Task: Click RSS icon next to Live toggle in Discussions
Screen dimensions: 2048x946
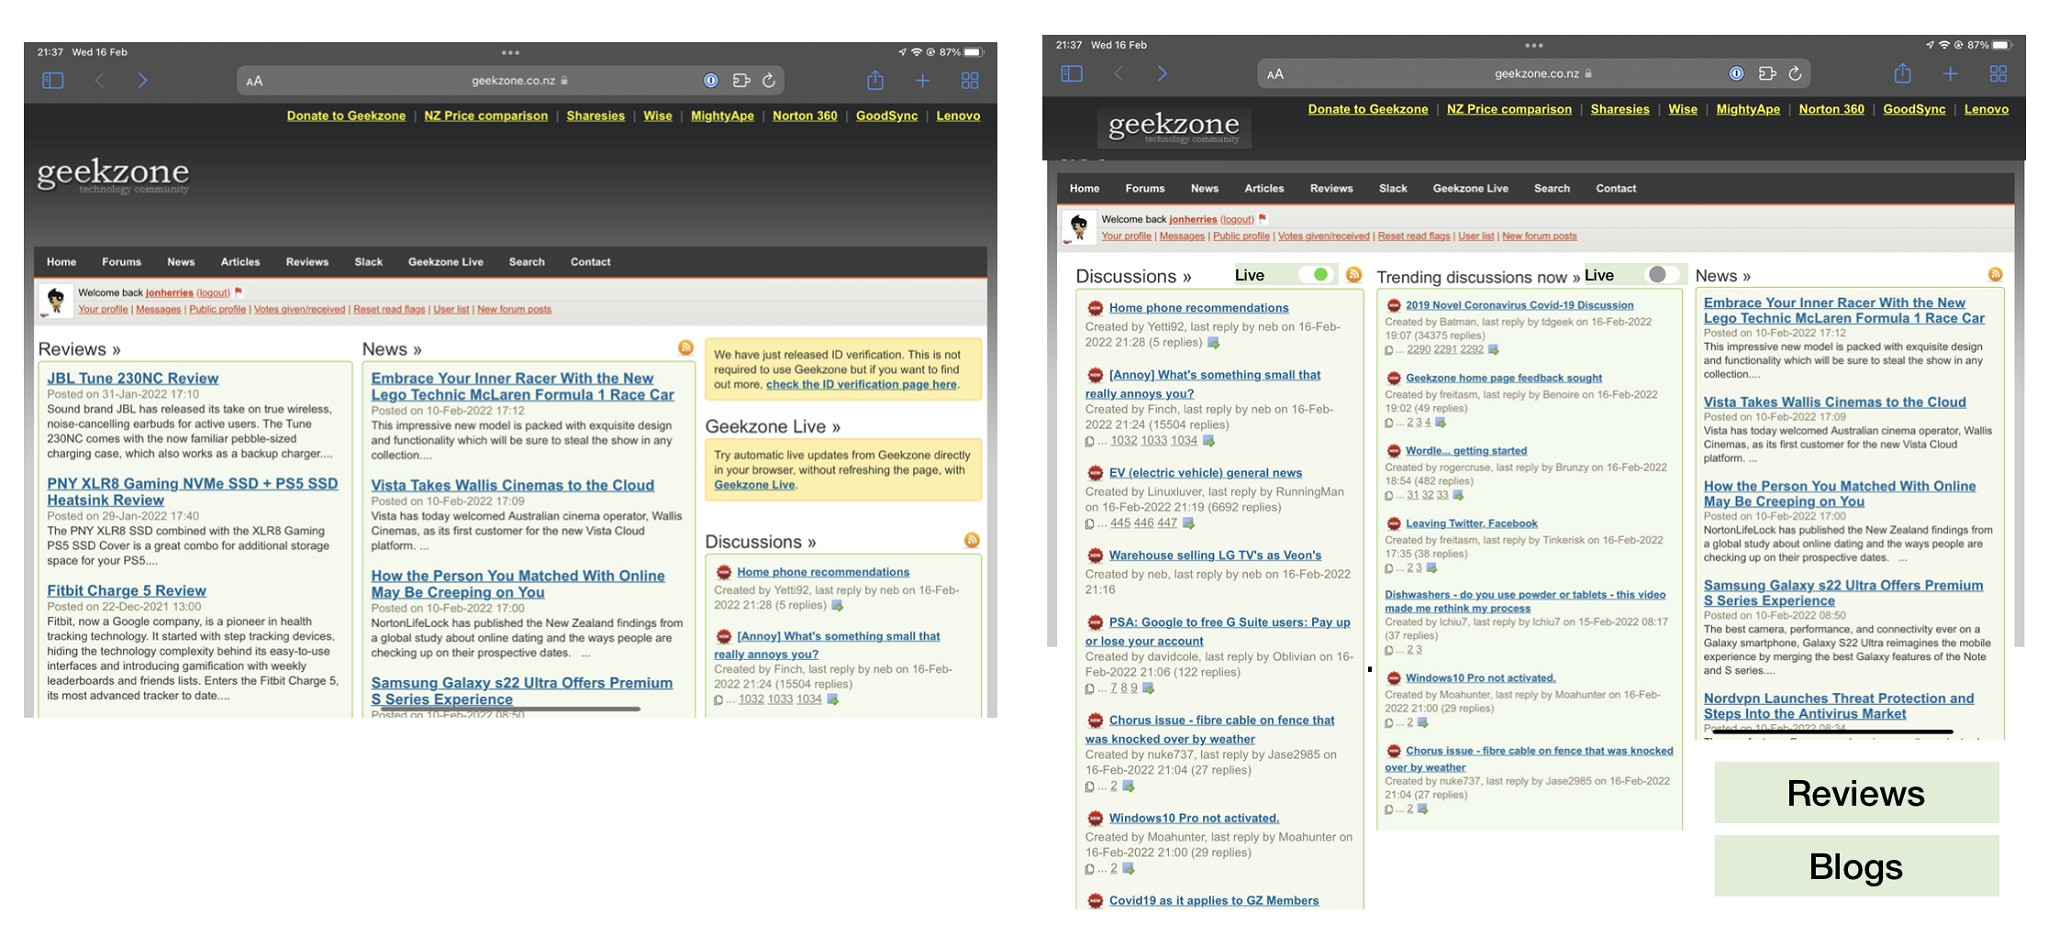Action: (1354, 275)
